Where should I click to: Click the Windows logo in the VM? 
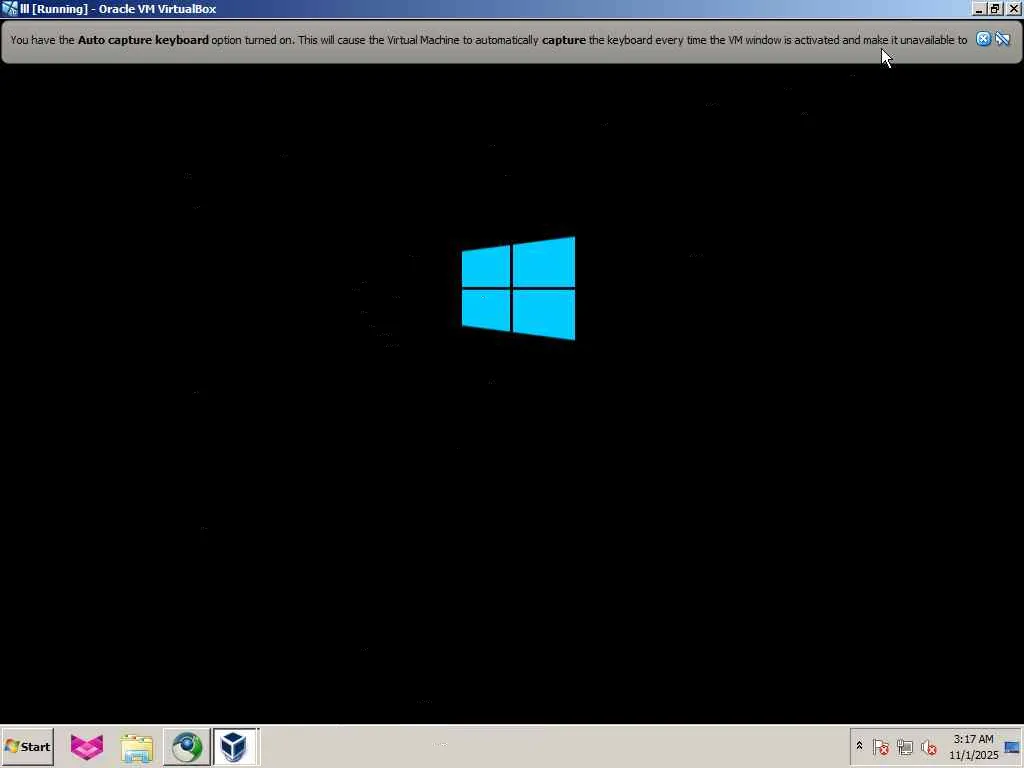(x=519, y=288)
